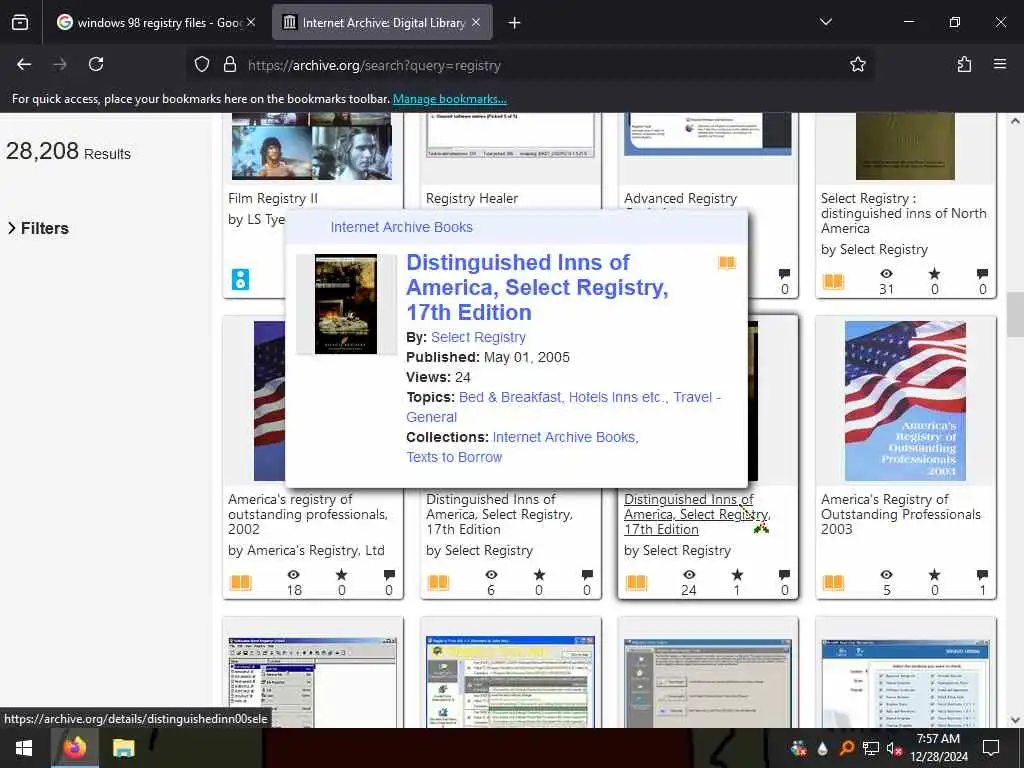Screen dimensions: 1024x768
Task: Toggle the muted speaker tray icon
Action: 894,748
